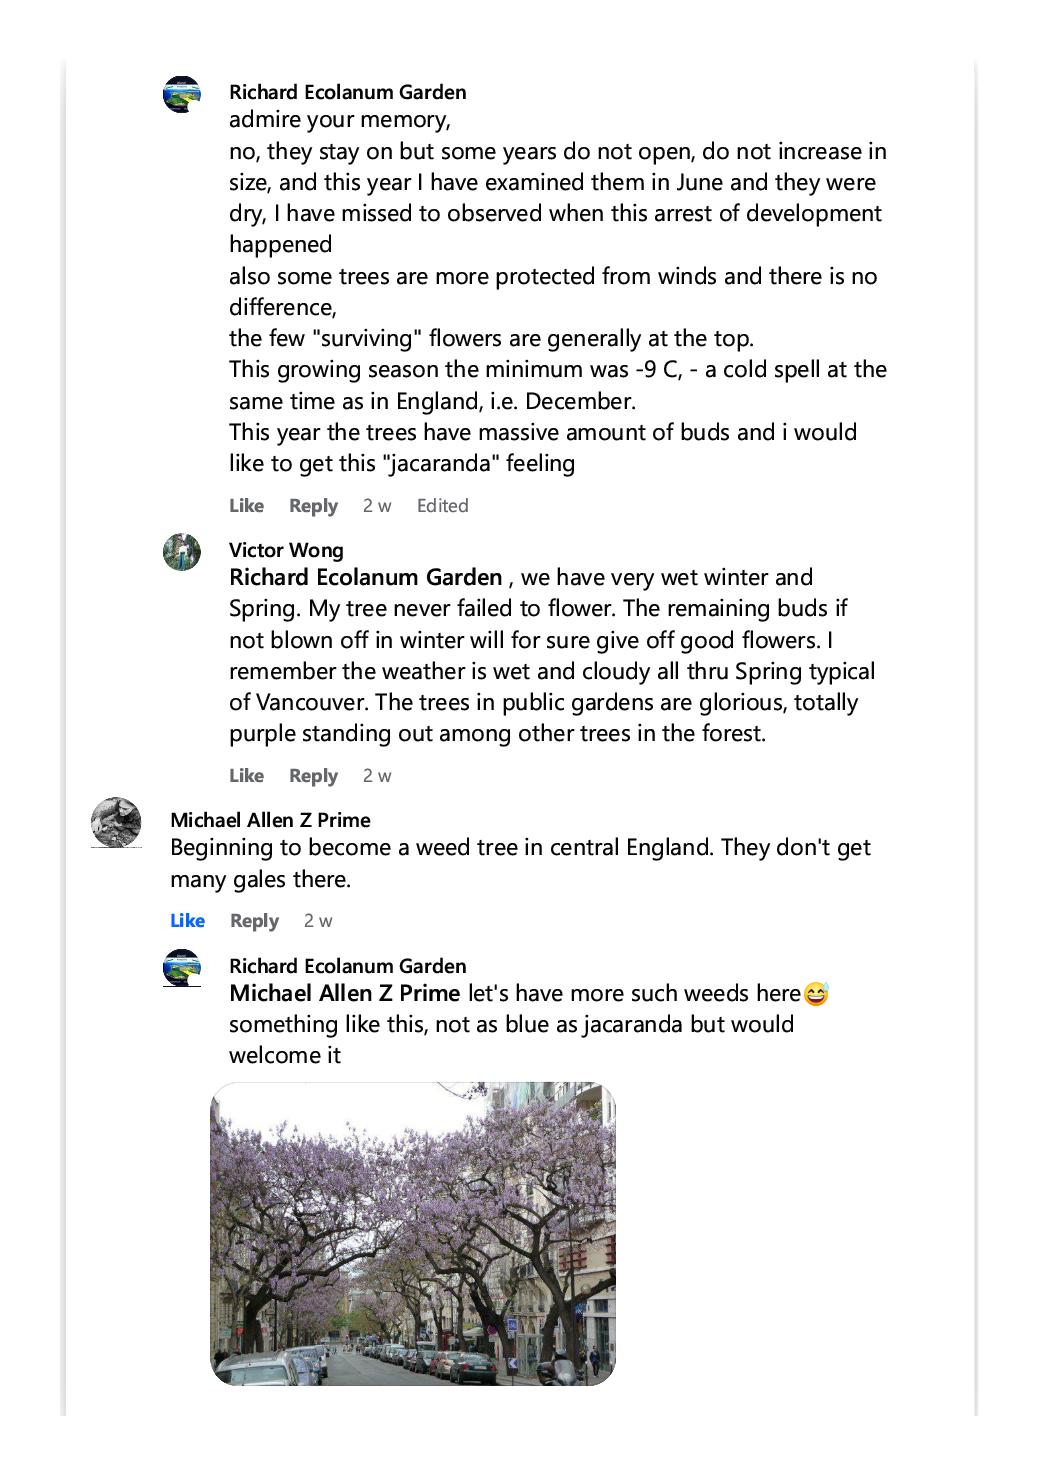This screenshot has width=1040, height=1477.
Task: Open Richard Ecolanum Garden's avatar on first comment
Action: pyautogui.click(x=182, y=95)
